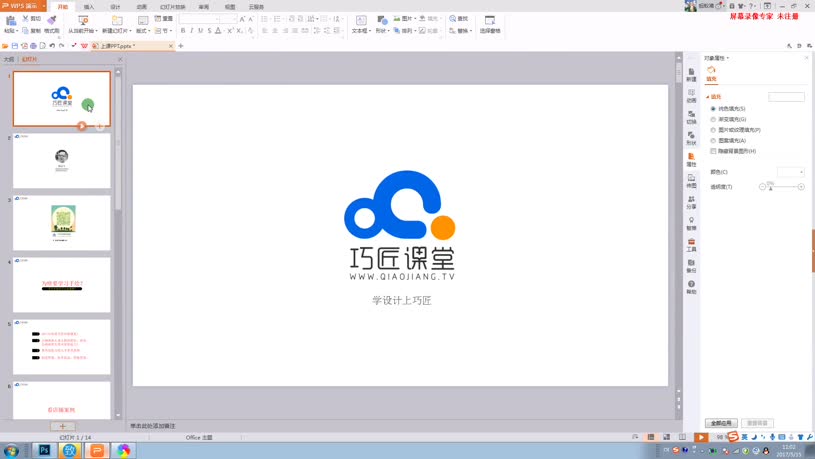This screenshot has height=459, width=815.
Task: Select the Pattern fill radio option
Action: [713, 140]
